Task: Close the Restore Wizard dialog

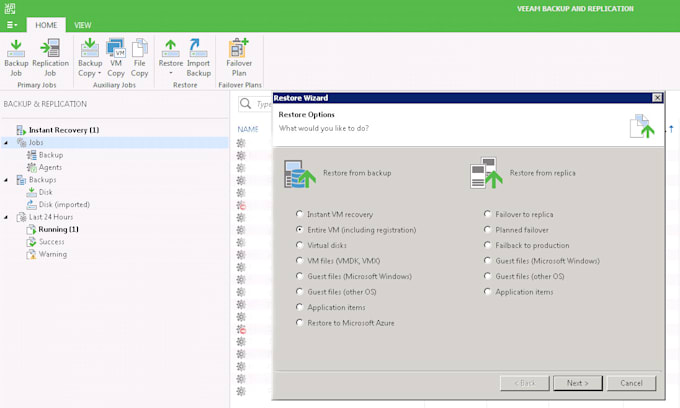Action: point(657,98)
